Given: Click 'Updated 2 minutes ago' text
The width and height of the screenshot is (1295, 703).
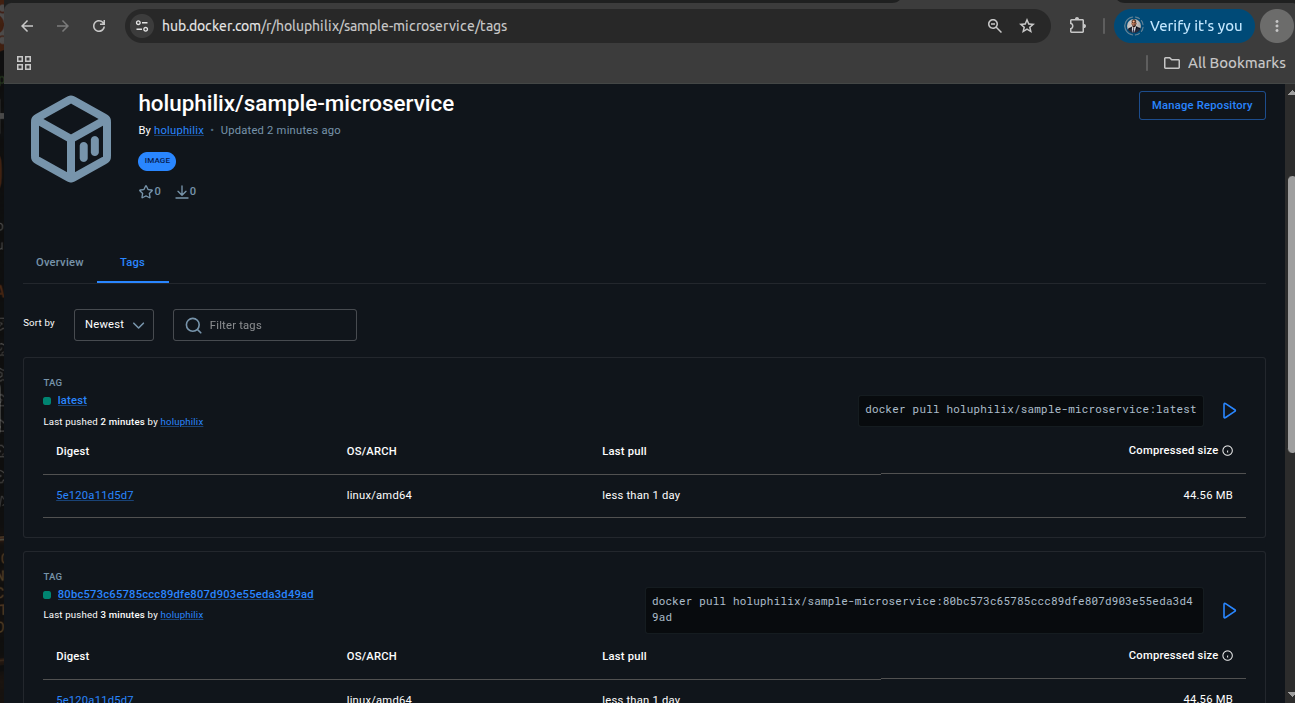Looking at the screenshot, I should tap(281, 130).
